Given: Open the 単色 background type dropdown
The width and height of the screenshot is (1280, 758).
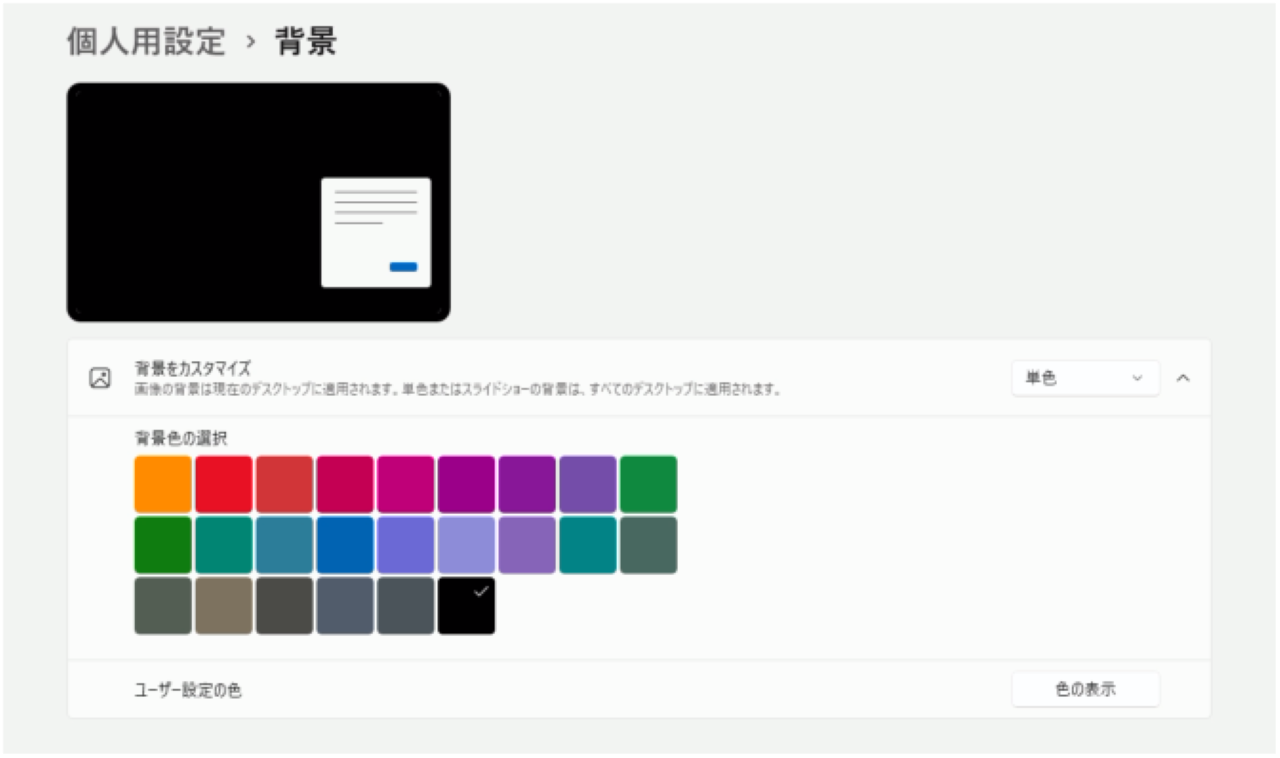Looking at the screenshot, I should (x=1085, y=378).
